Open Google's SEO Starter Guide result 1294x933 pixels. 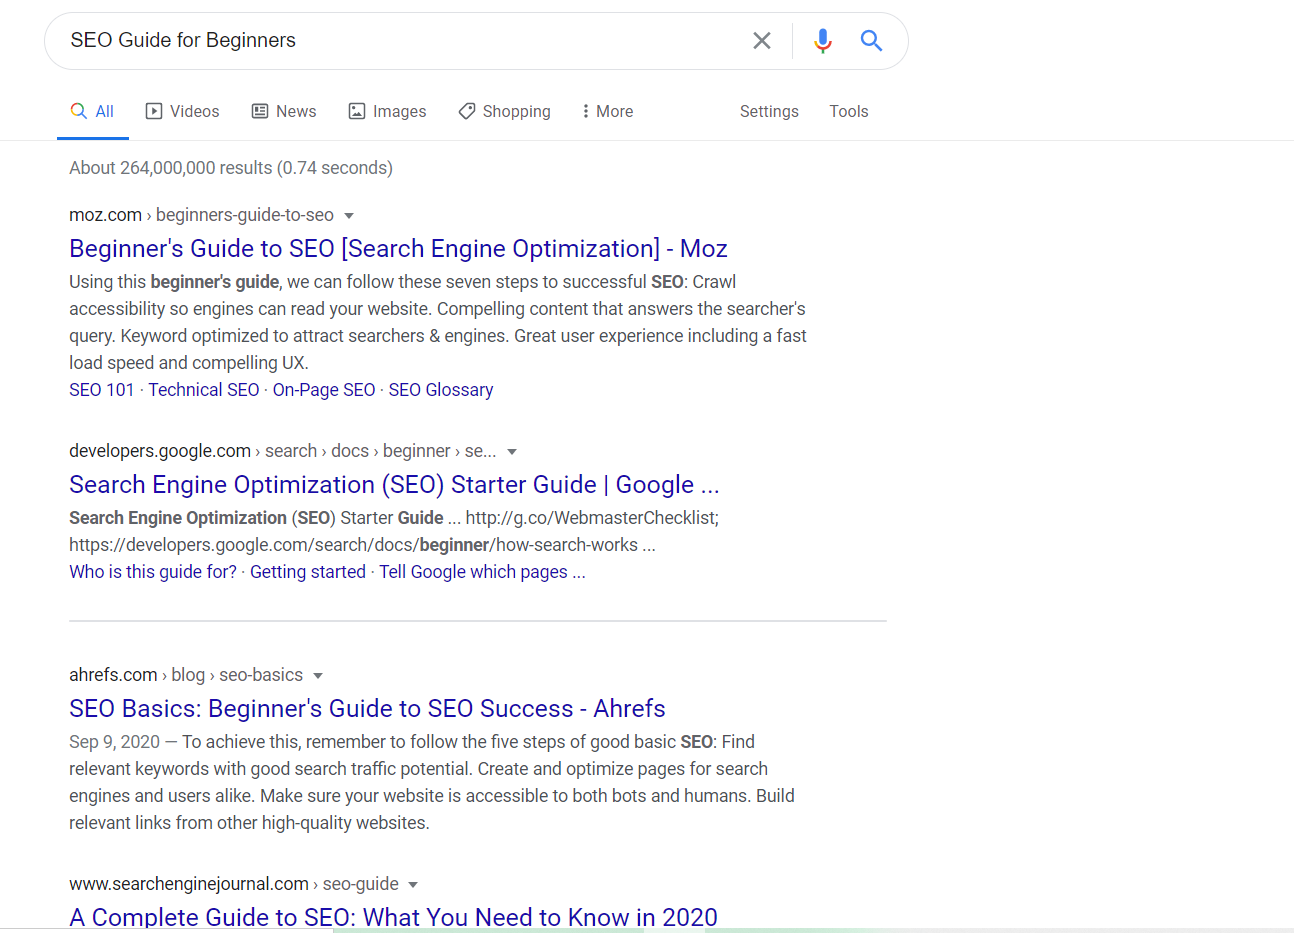pyautogui.click(x=394, y=485)
